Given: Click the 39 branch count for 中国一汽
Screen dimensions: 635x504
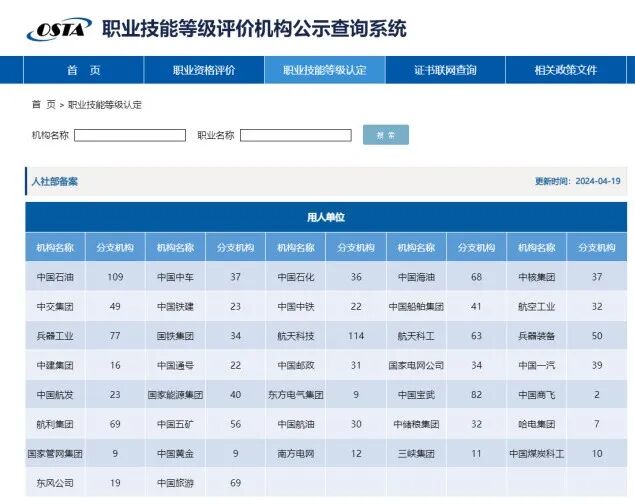Looking at the screenshot, I should point(597,365).
